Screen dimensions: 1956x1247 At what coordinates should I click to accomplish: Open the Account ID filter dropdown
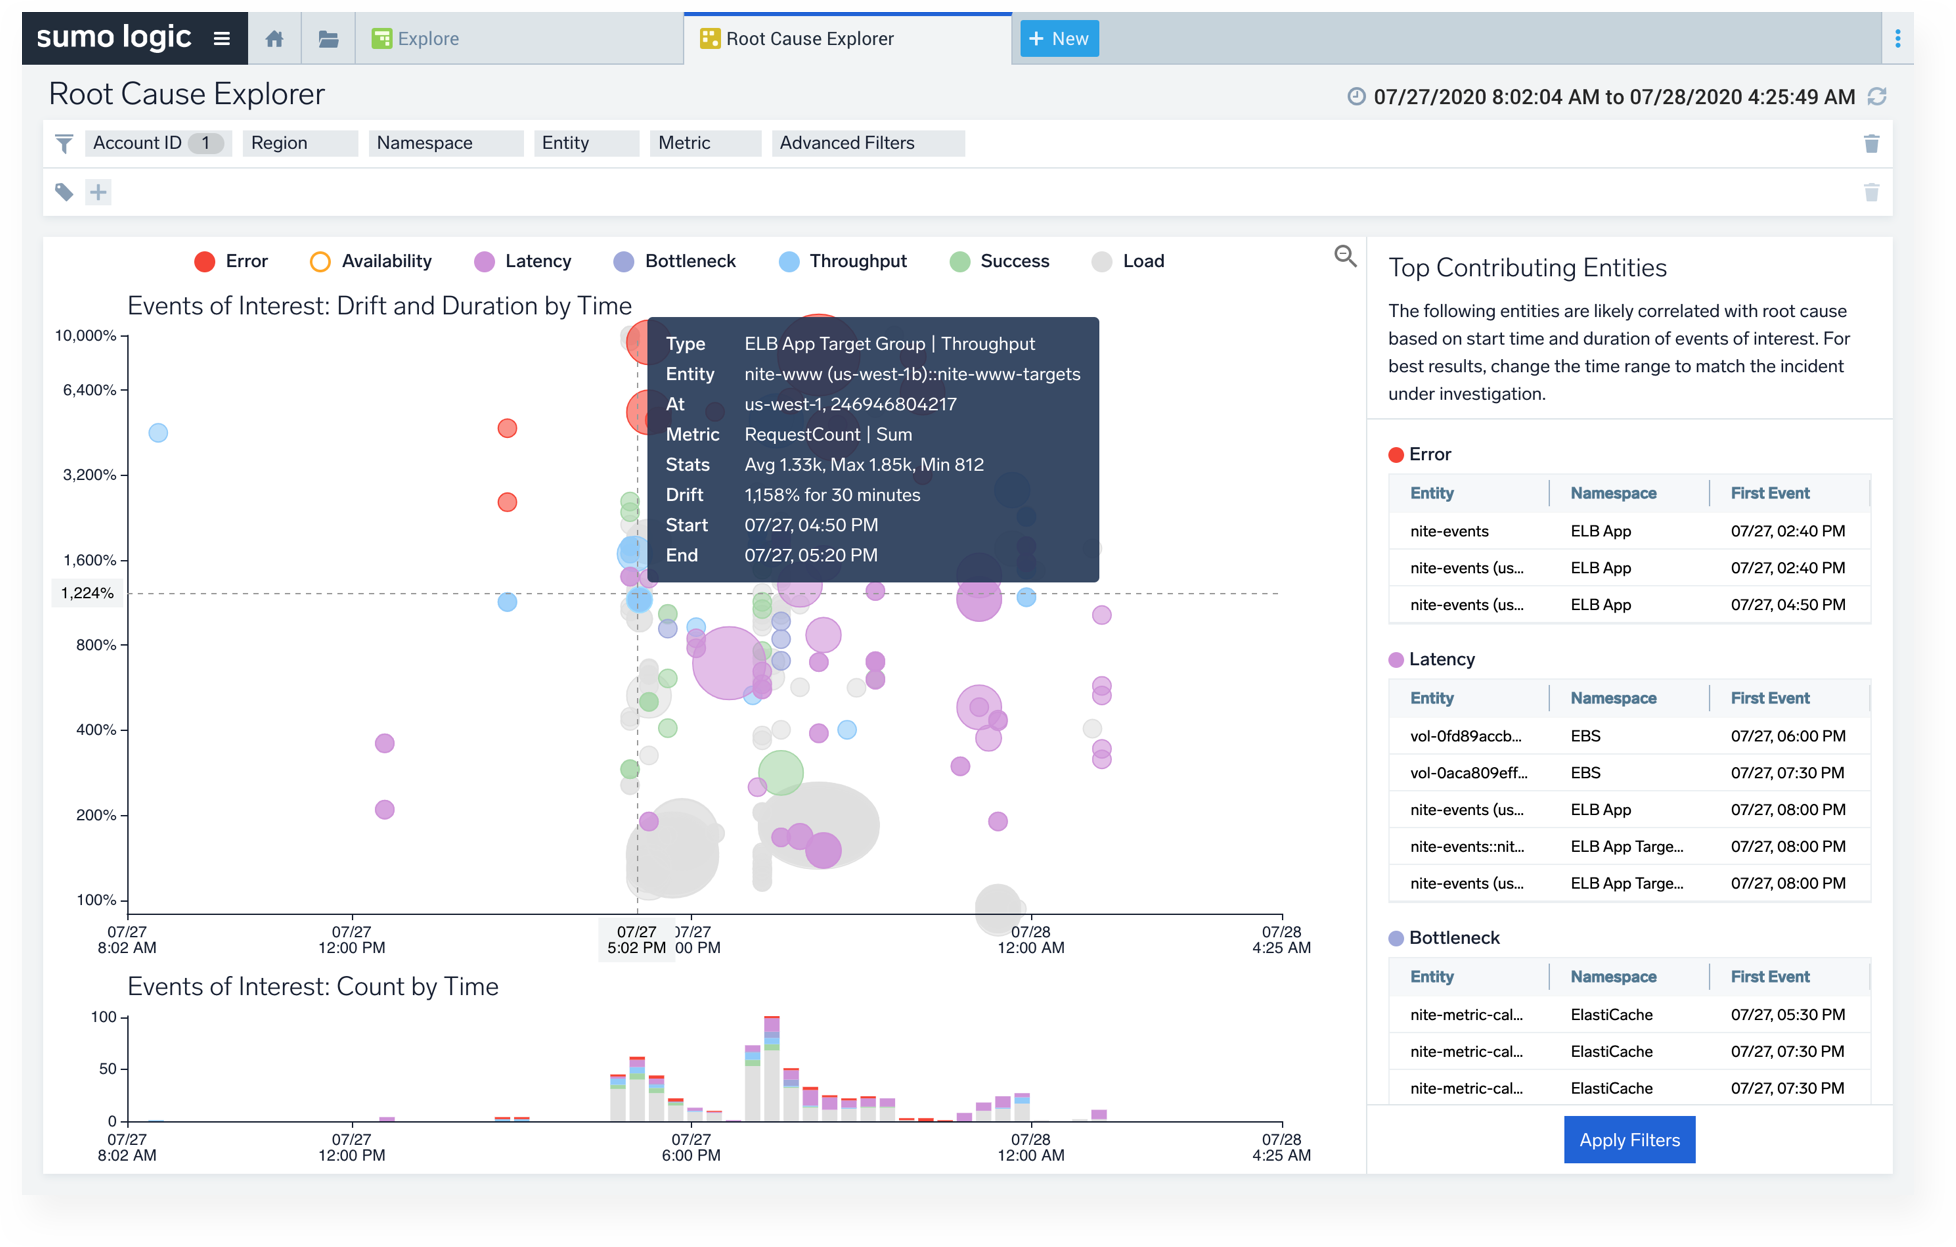158,143
